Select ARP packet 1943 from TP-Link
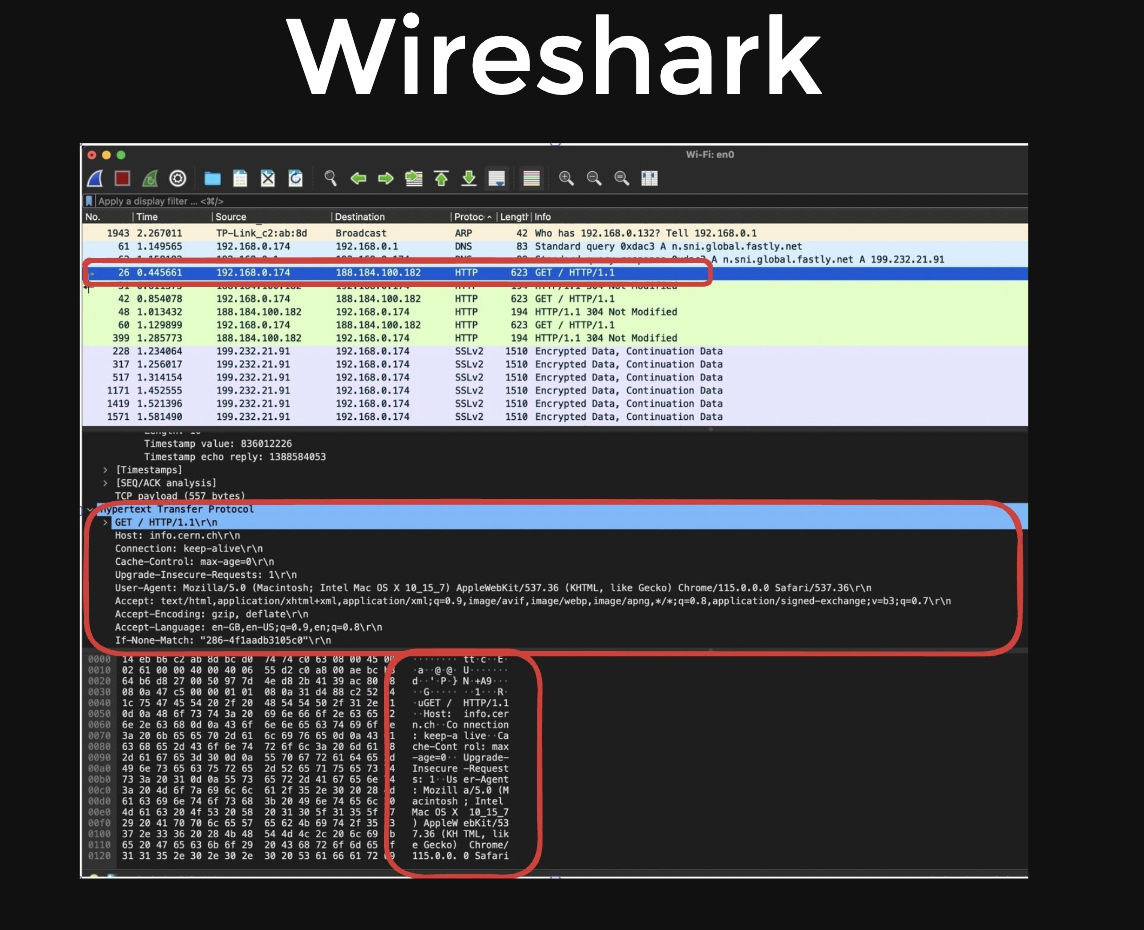The width and height of the screenshot is (1144, 930). (554, 233)
